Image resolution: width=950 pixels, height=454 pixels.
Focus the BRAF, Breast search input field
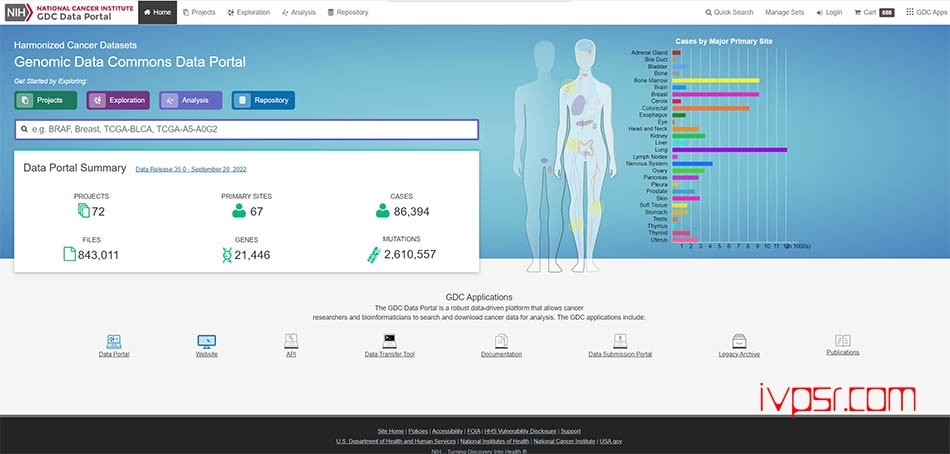[247, 129]
